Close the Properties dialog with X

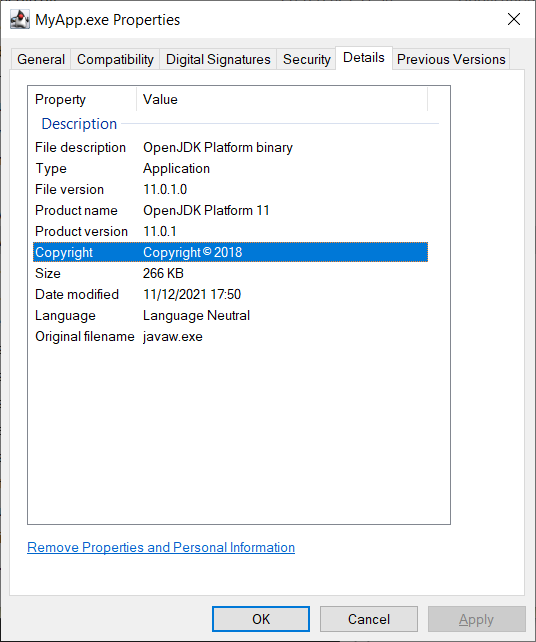click(513, 19)
